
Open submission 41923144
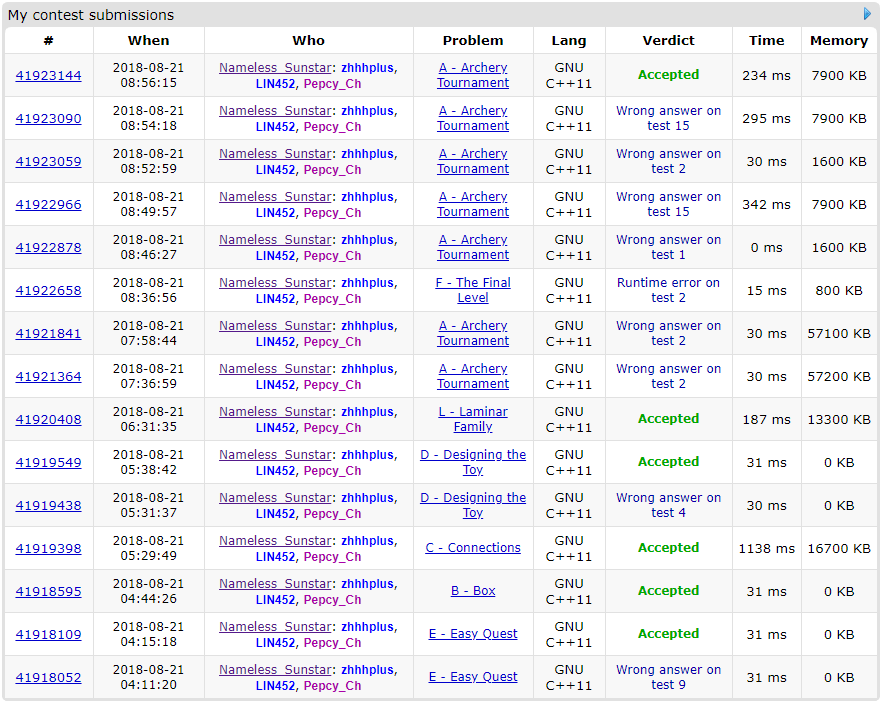tap(48, 76)
